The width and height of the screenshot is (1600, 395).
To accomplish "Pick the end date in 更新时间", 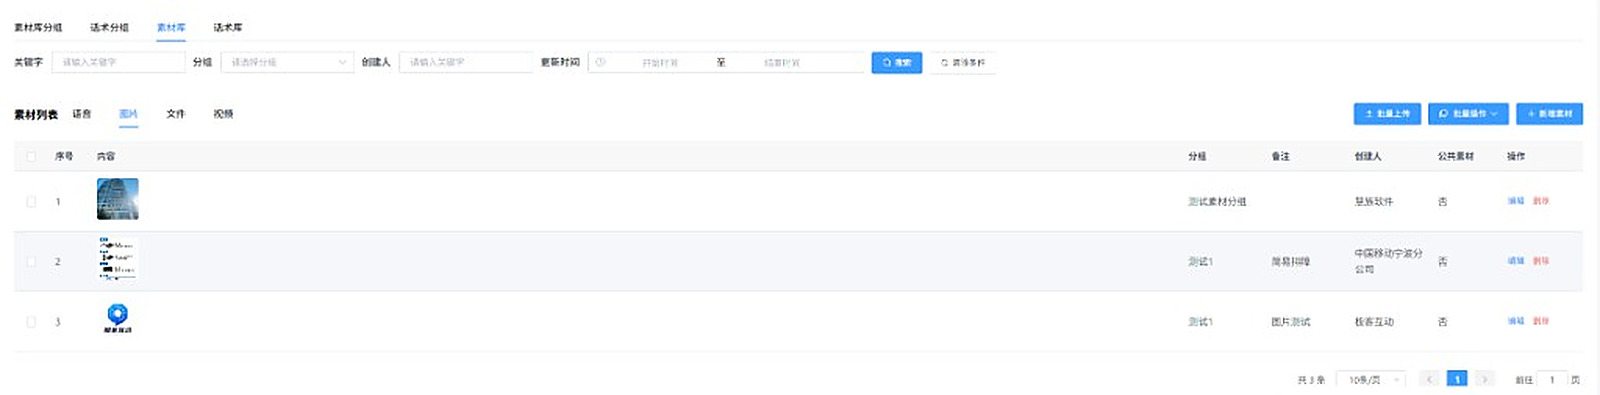I will coord(782,62).
